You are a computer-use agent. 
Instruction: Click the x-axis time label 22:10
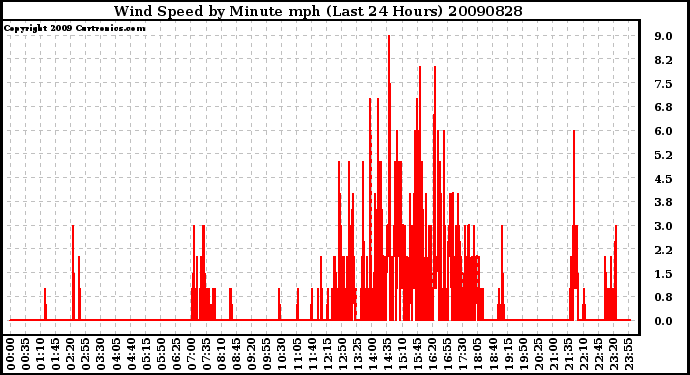(x=584, y=354)
